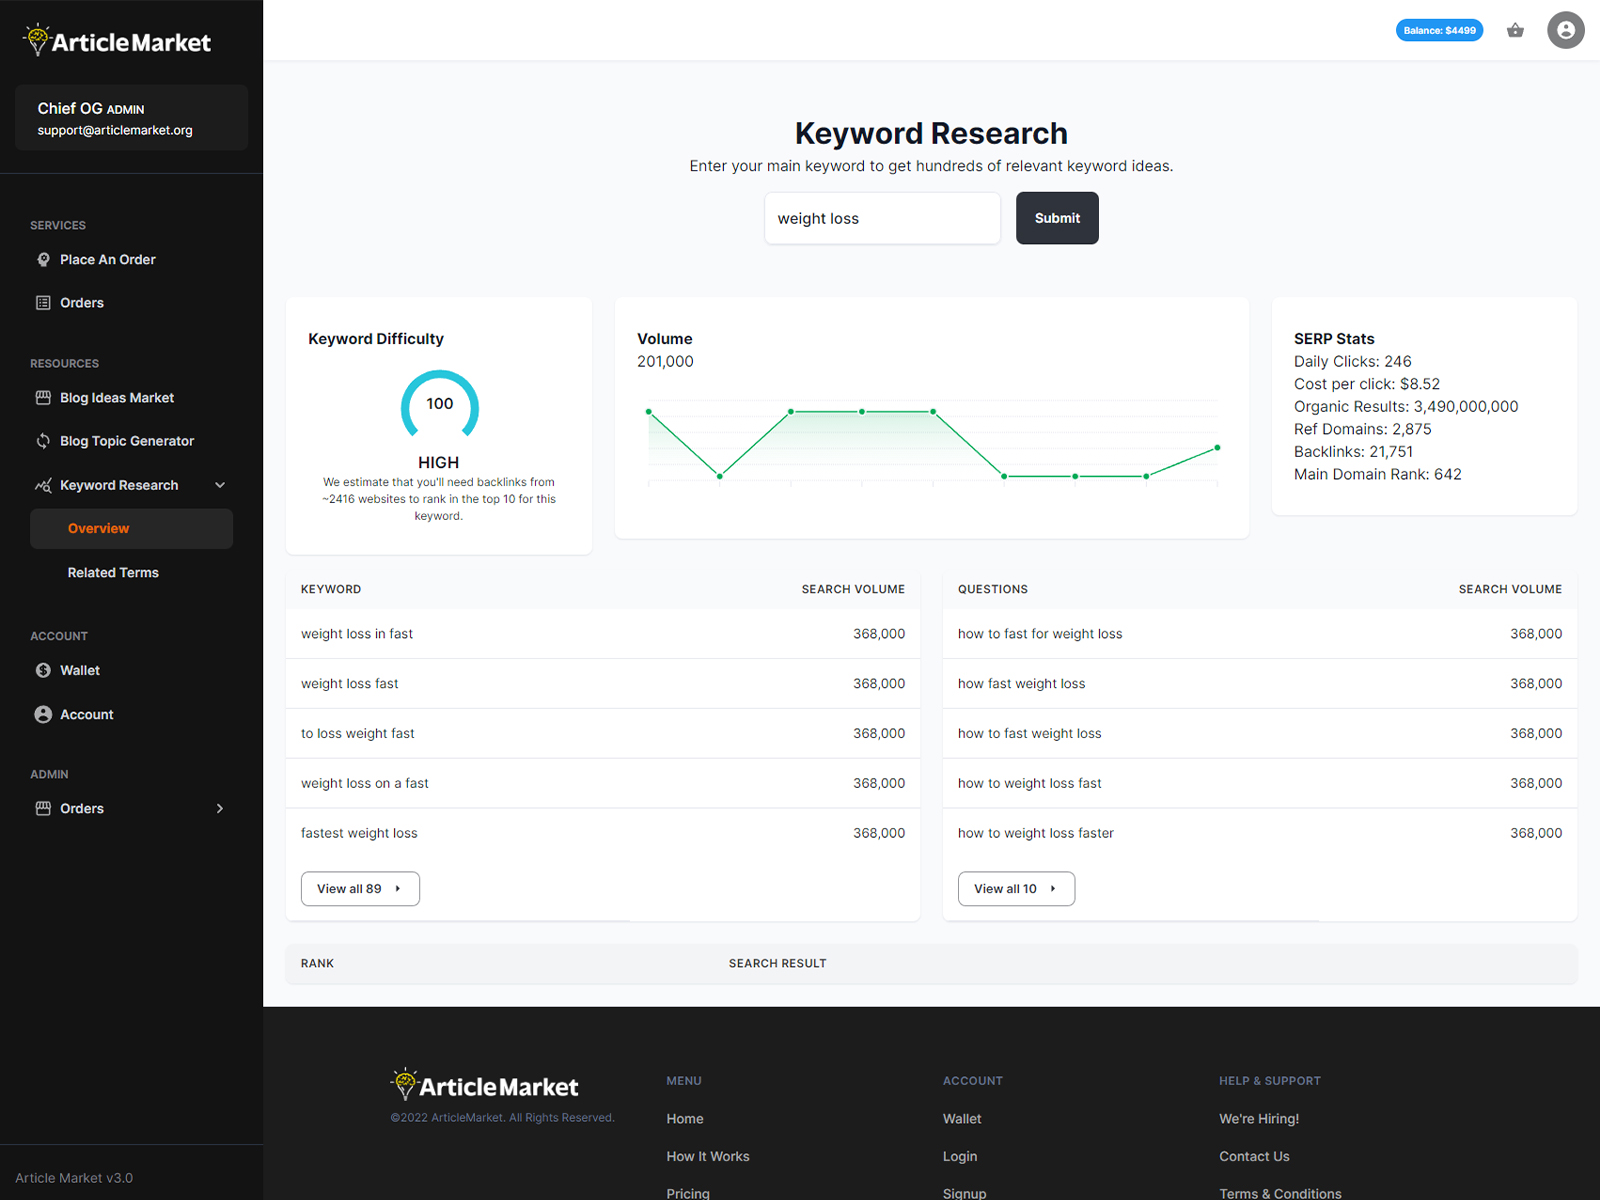The width and height of the screenshot is (1600, 1200).
Task: Switch to the Related Terms tab
Action: 113,572
